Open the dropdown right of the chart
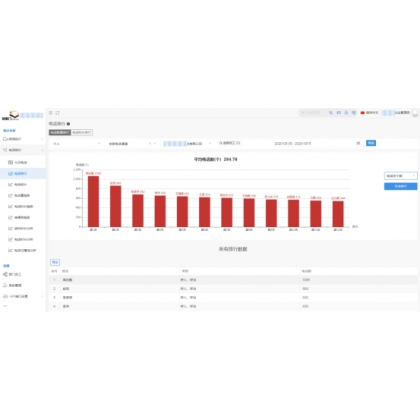Image resolution: width=420 pixels, height=420 pixels. (x=401, y=176)
